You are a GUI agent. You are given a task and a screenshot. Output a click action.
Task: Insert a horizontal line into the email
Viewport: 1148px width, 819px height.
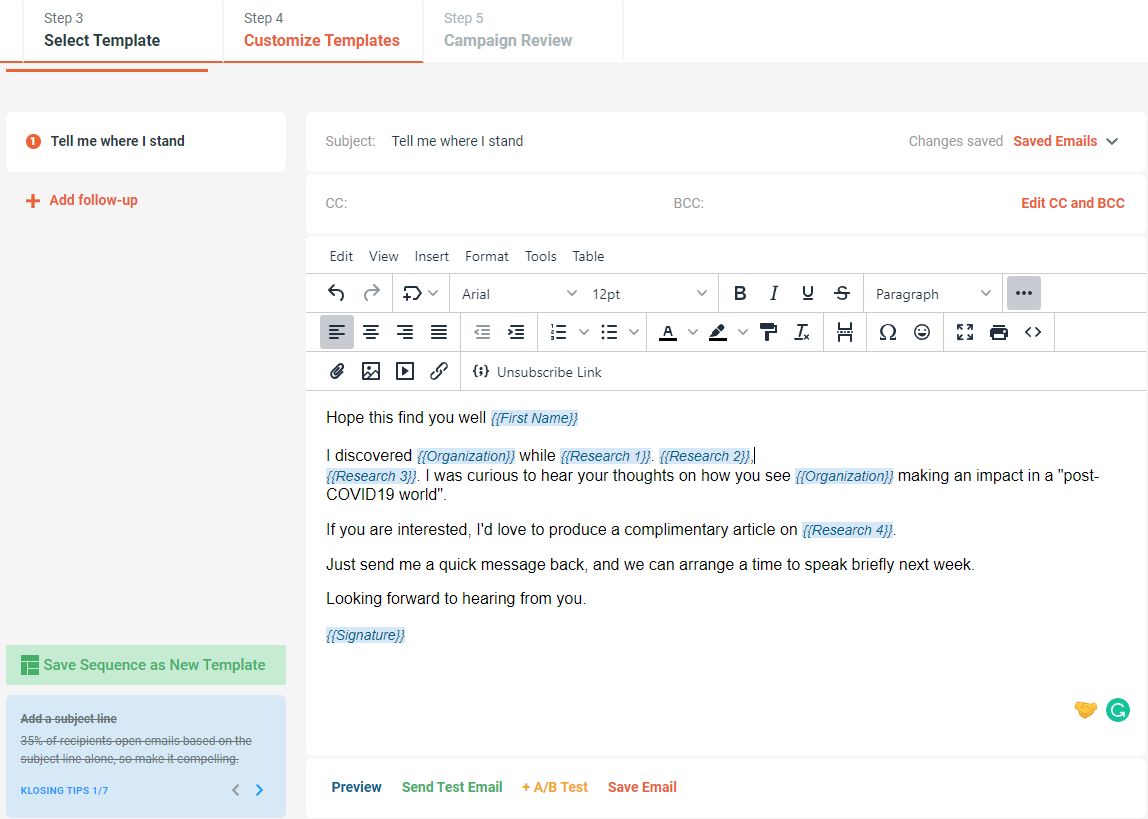tap(844, 331)
